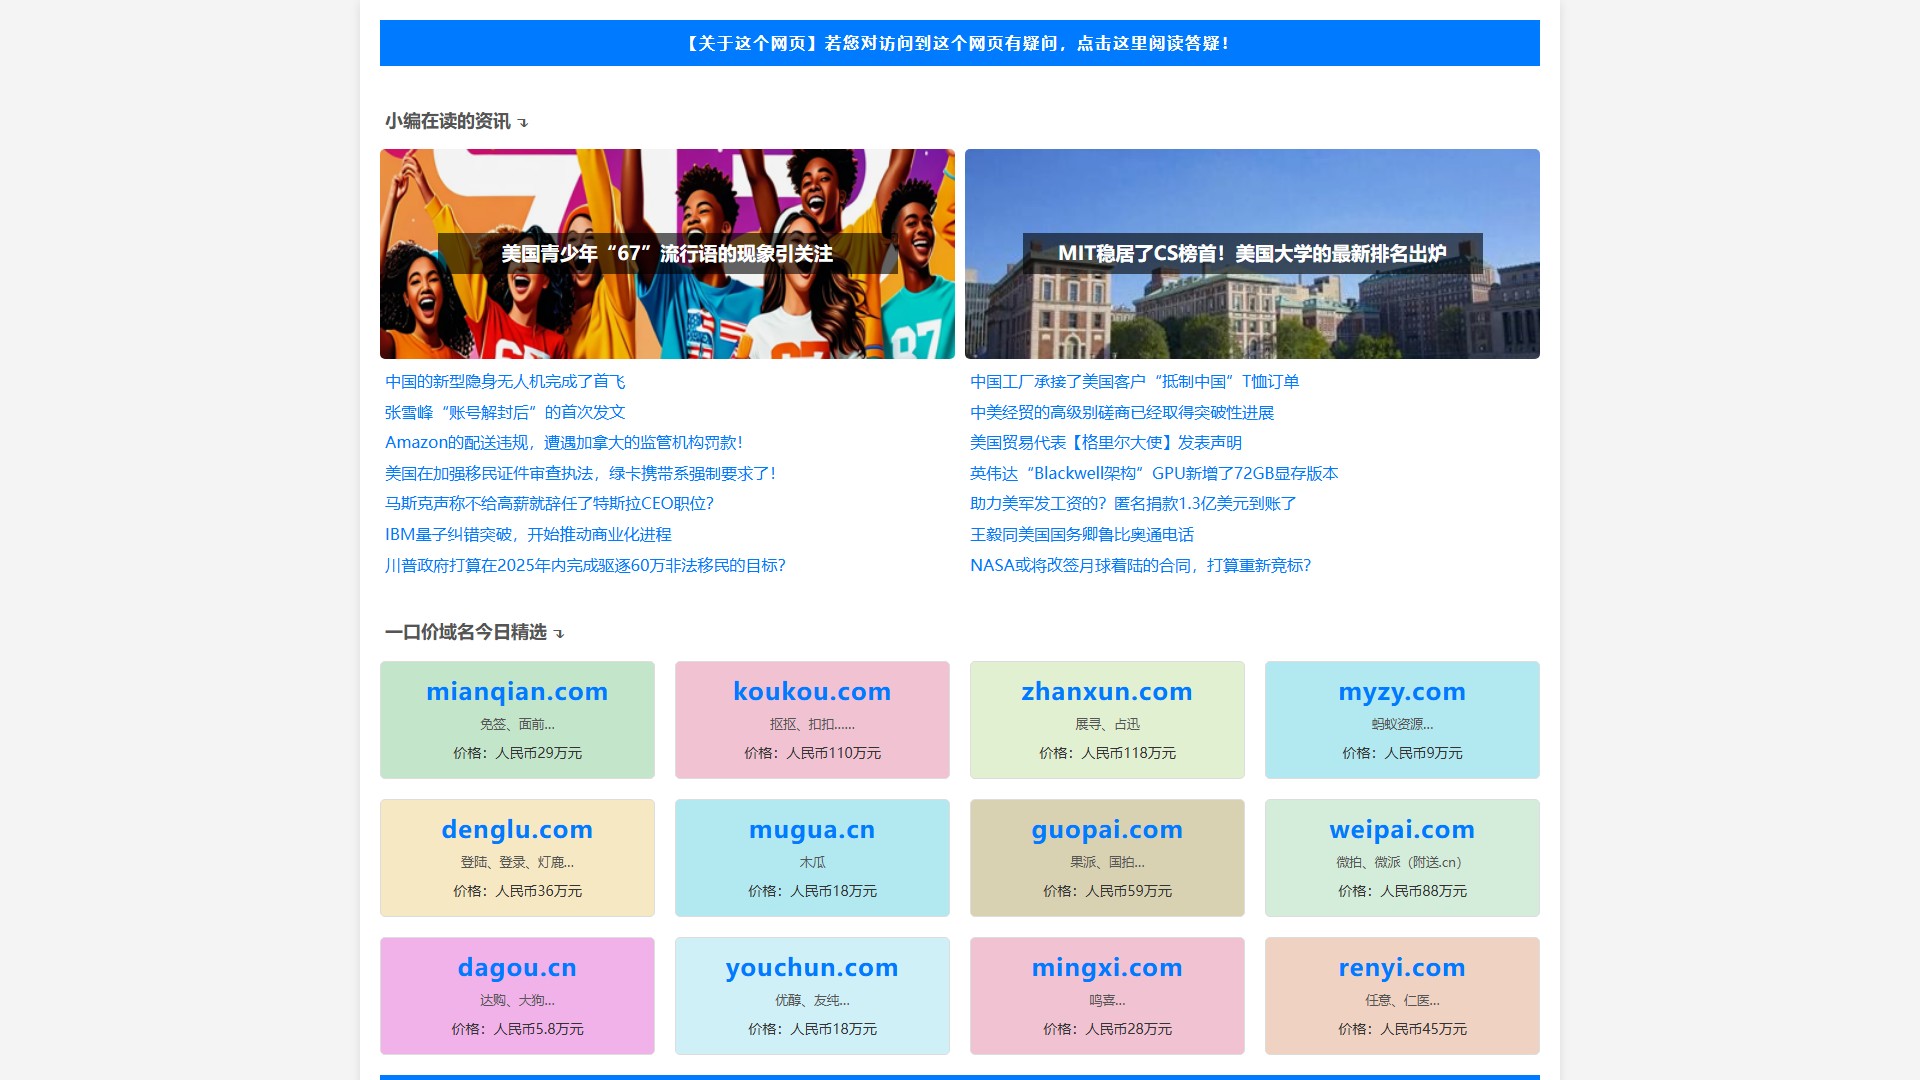Screen dimensions: 1920x1080
Task: Open link 中国的新型隐身无人机完成了首飞
Action: [x=505, y=381]
